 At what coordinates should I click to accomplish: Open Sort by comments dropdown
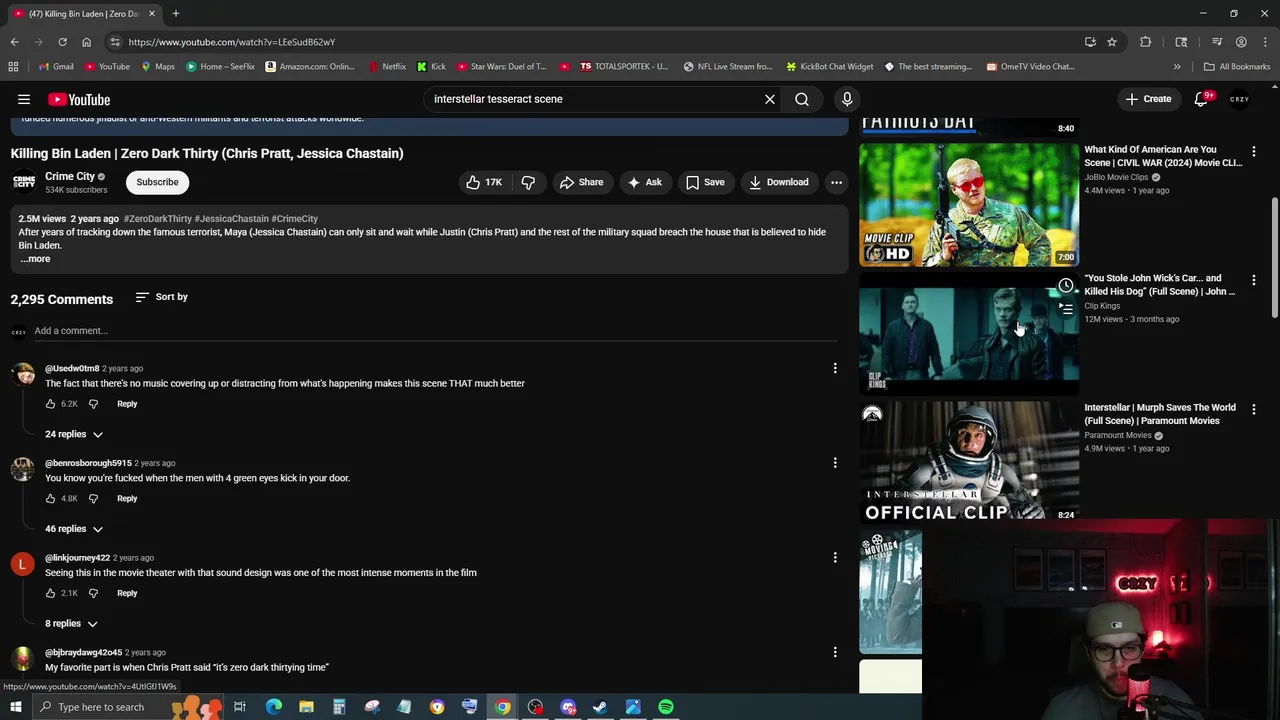pos(161,297)
